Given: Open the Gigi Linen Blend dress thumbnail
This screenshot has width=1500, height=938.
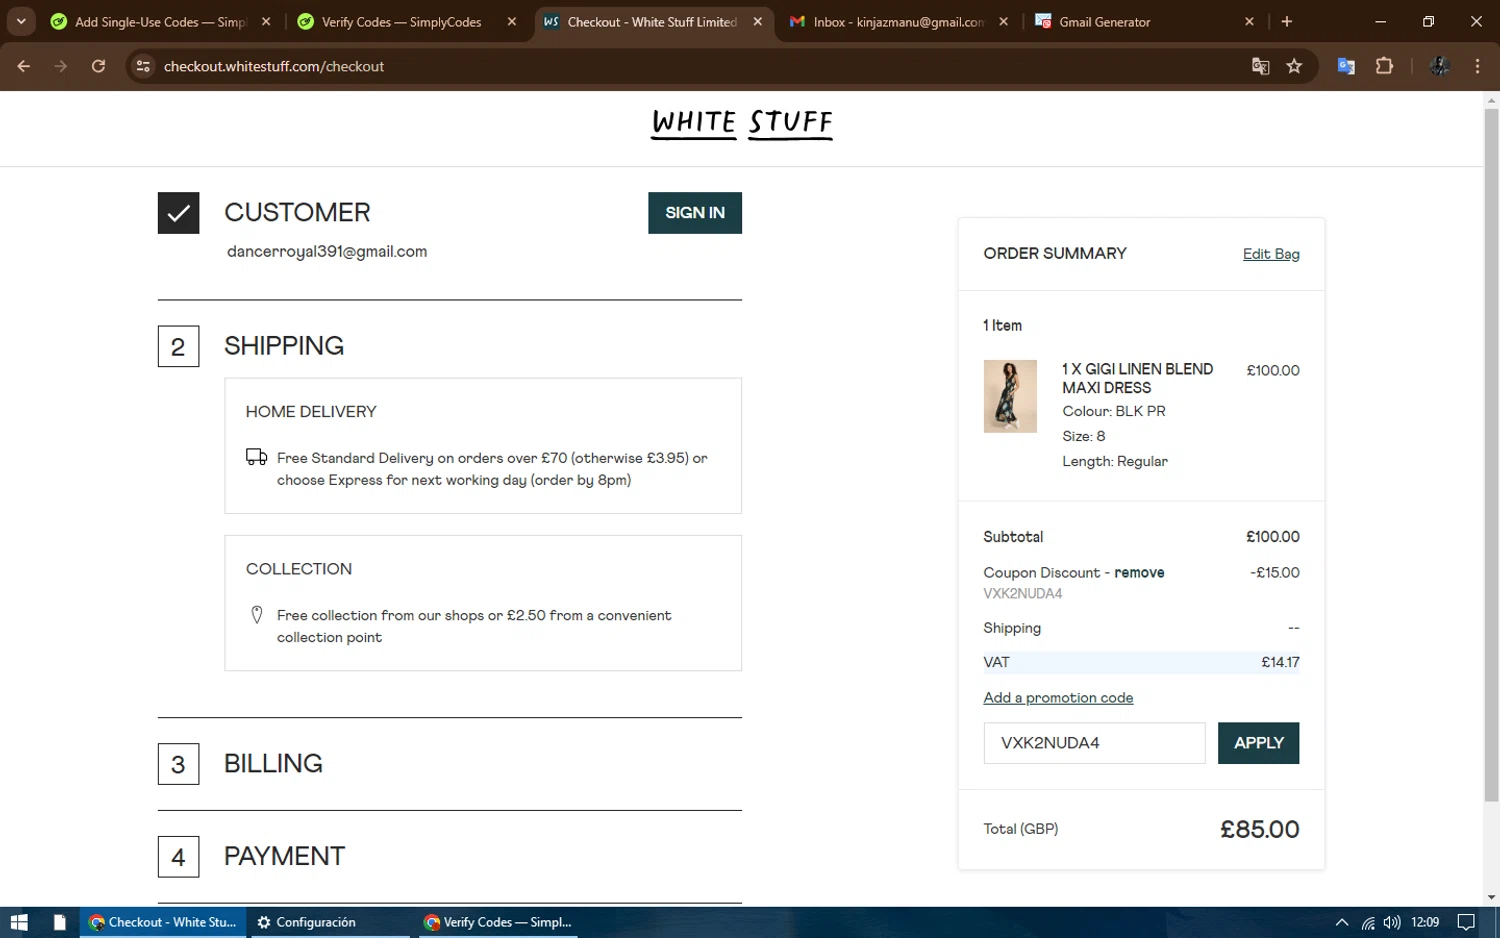Looking at the screenshot, I should tap(1010, 396).
